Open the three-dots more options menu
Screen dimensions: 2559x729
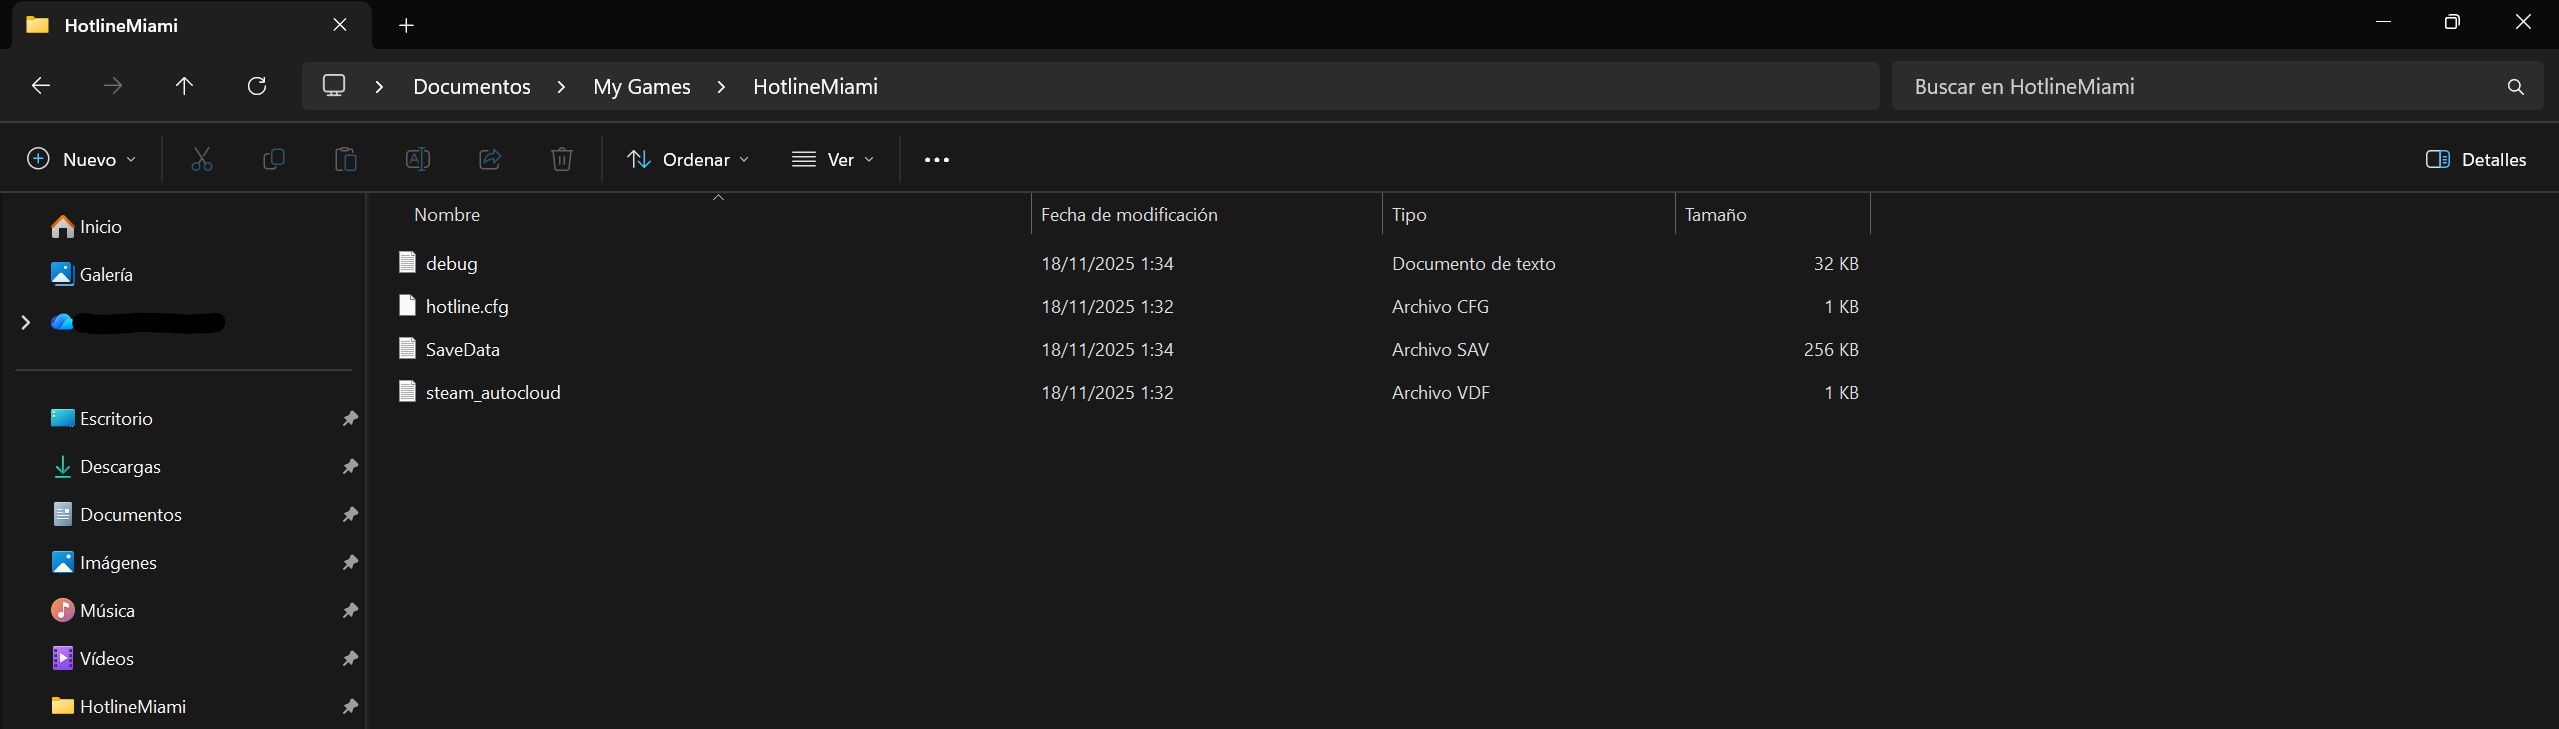click(937, 160)
